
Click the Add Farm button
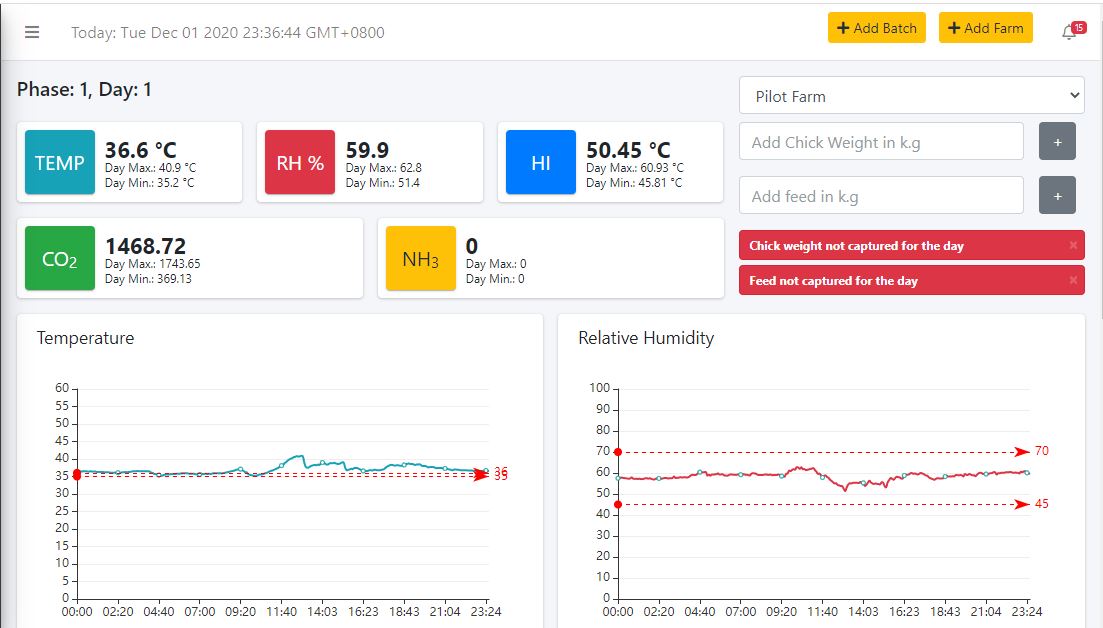click(985, 28)
